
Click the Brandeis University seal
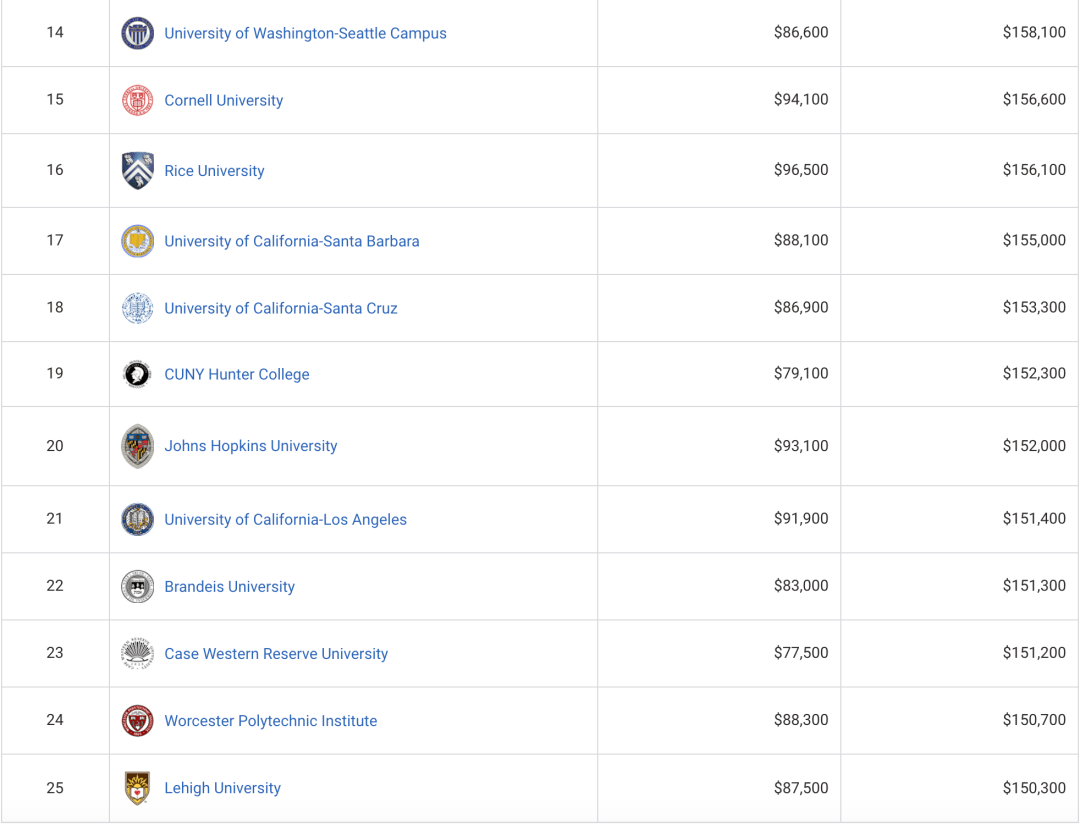138,586
